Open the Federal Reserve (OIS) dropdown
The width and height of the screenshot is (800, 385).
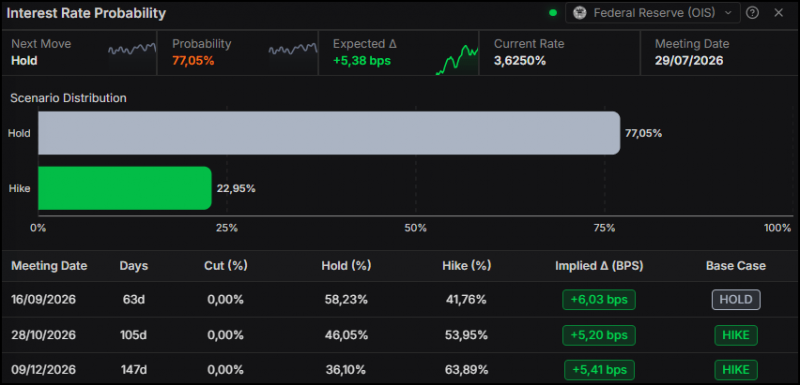tap(653, 13)
